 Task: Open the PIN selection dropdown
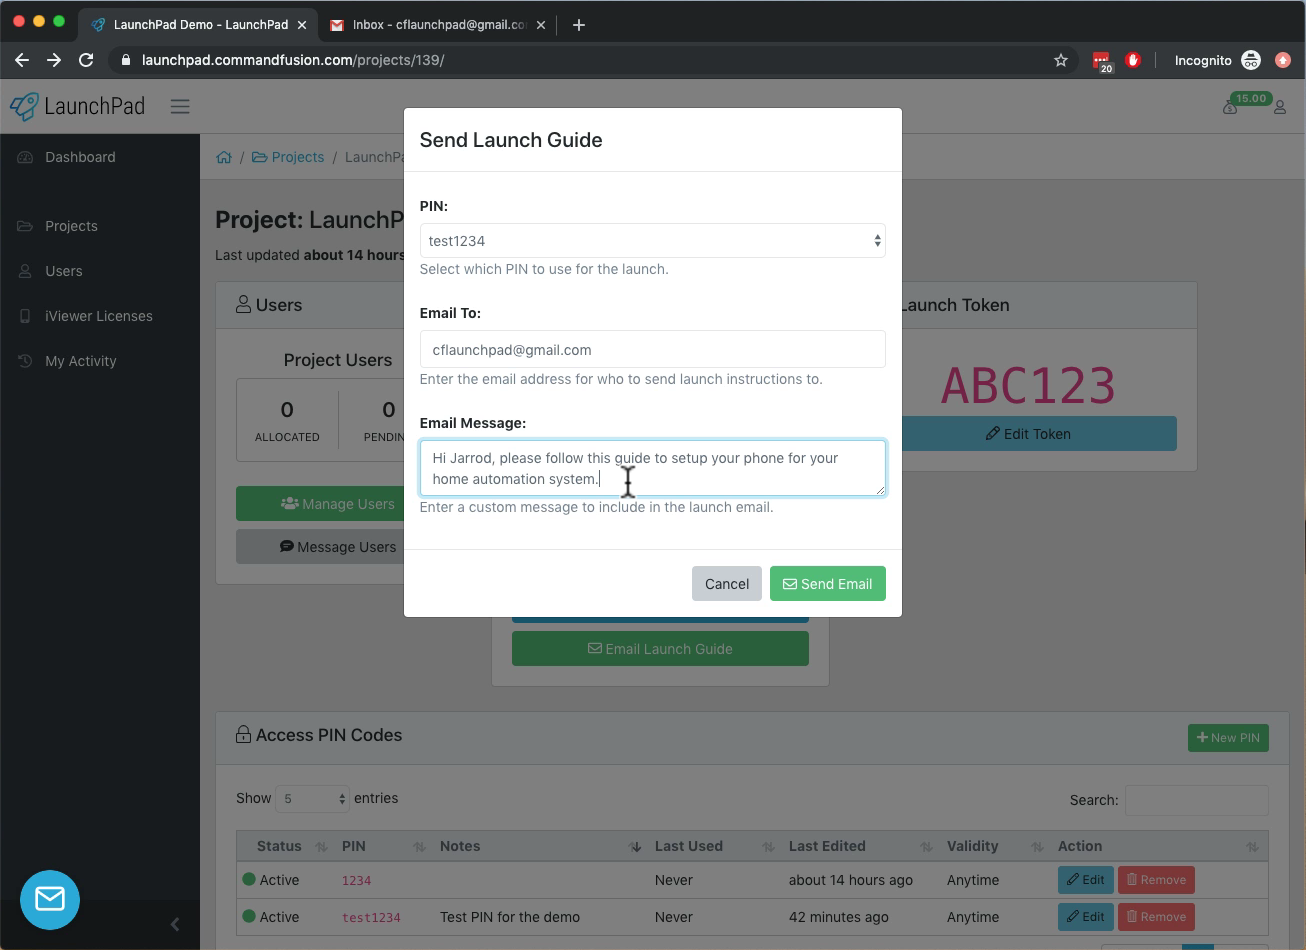(652, 240)
